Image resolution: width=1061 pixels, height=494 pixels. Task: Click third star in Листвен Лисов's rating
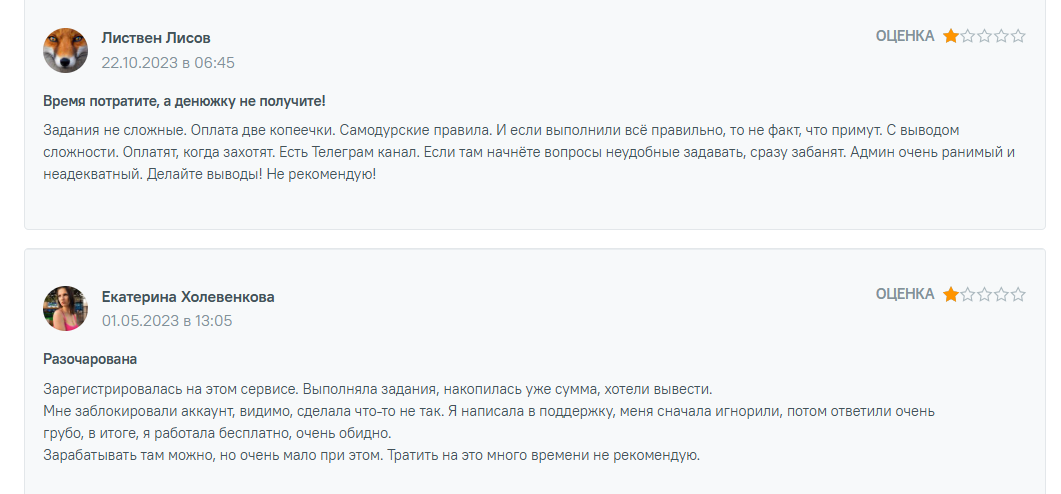coord(985,36)
